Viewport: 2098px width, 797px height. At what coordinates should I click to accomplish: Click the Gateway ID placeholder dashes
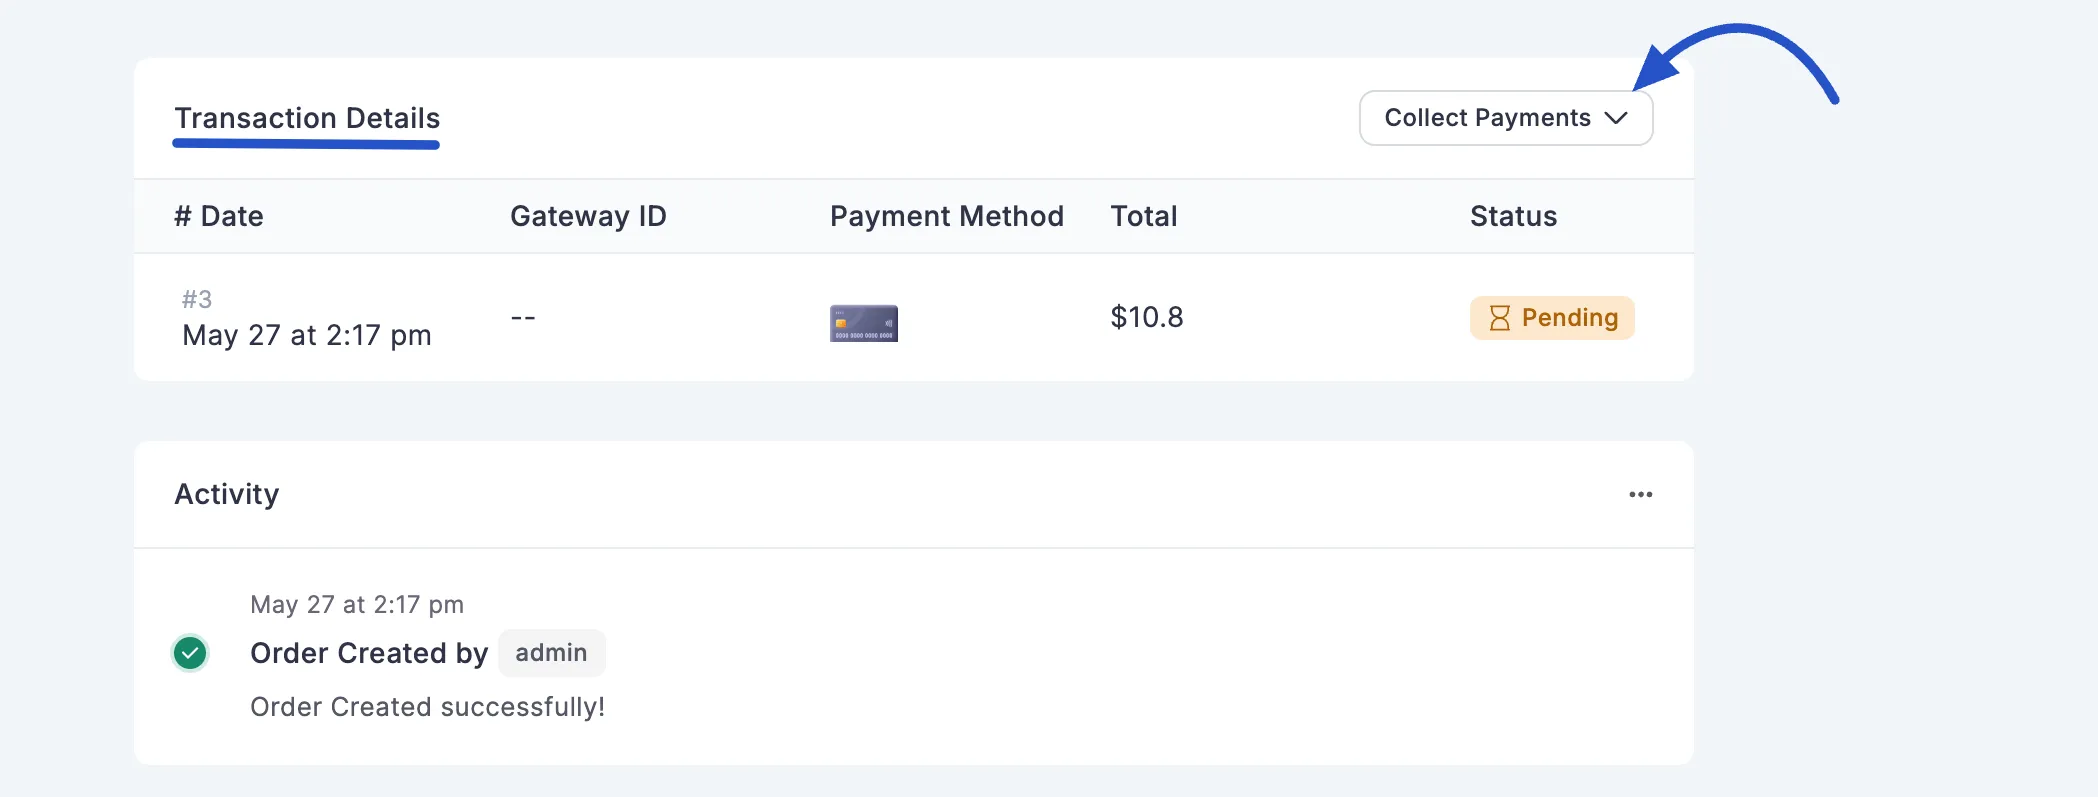coord(522,317)
